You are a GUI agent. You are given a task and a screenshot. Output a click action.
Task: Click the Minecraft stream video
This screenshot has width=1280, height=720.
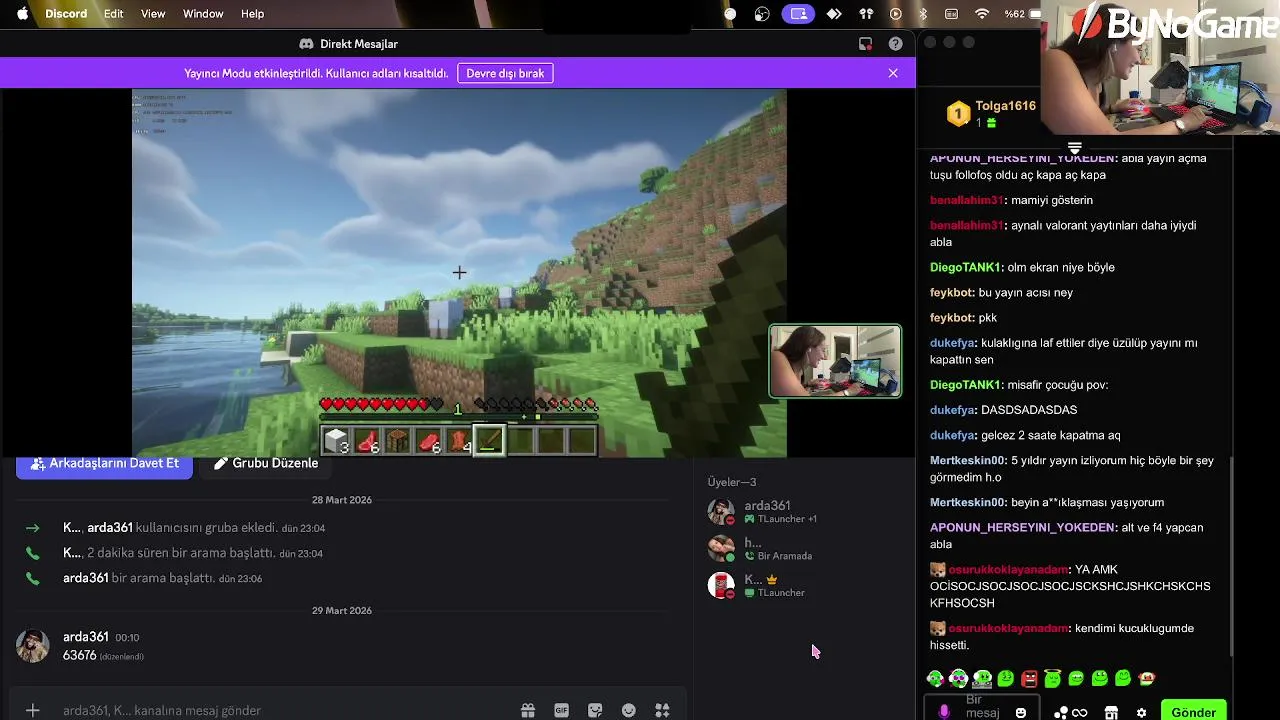pyautogui.click(x=459, y=273)
